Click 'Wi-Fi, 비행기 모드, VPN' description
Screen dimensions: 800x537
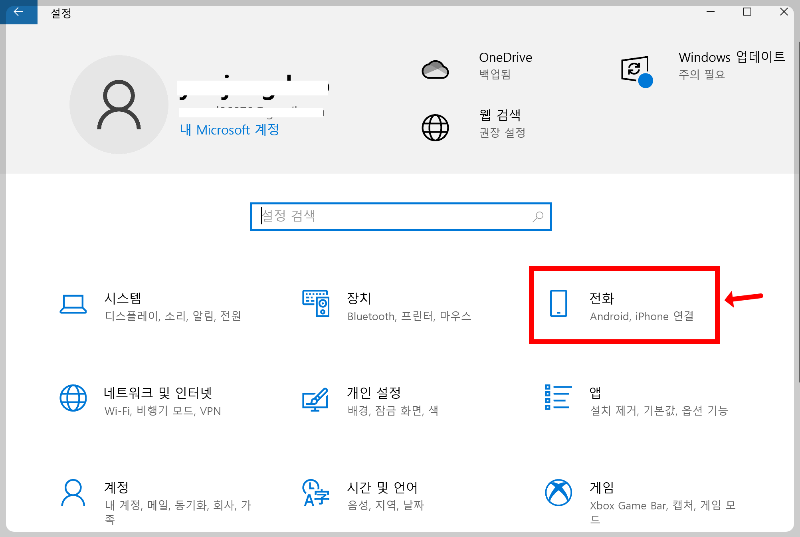point(163,411)
